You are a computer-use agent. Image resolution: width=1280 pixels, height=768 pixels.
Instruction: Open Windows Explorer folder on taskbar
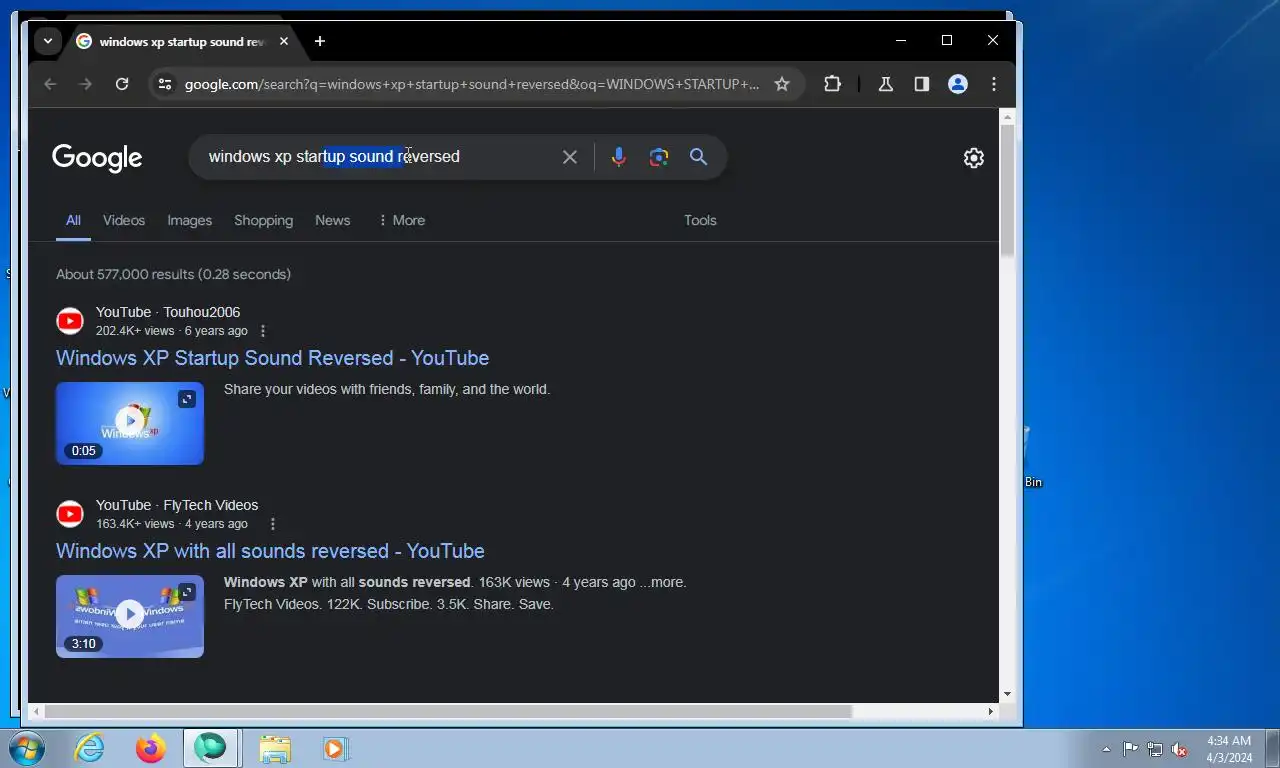[275, 748]
